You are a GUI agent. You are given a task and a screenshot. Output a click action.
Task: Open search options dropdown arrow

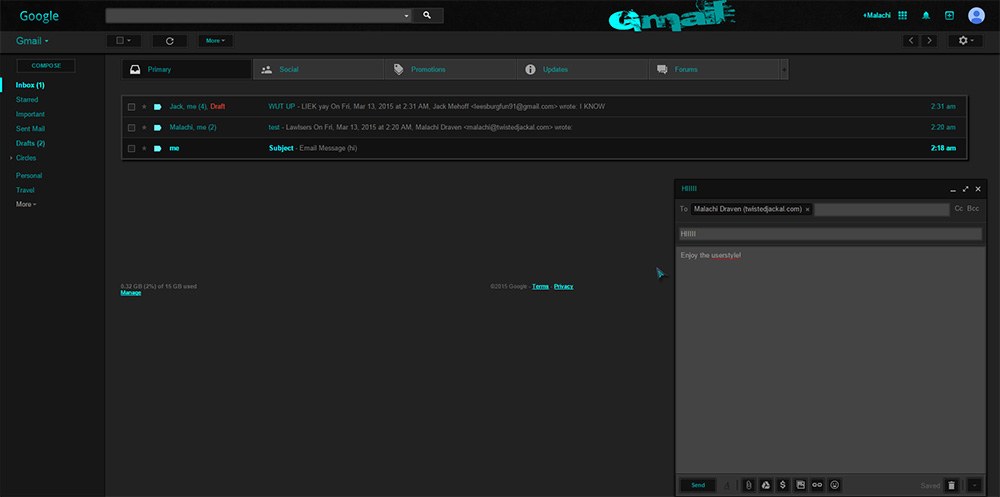pos(407,15)
